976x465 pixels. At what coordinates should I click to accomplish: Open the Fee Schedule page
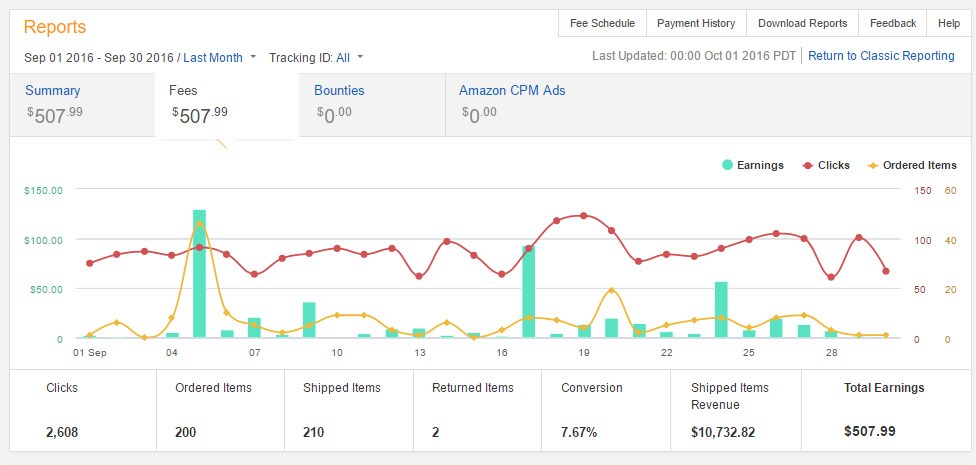(603, 24)
